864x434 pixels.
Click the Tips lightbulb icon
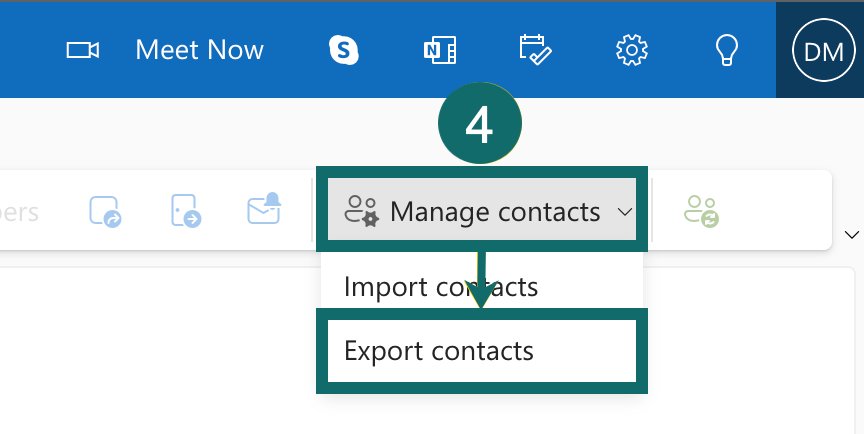[727, 50]
